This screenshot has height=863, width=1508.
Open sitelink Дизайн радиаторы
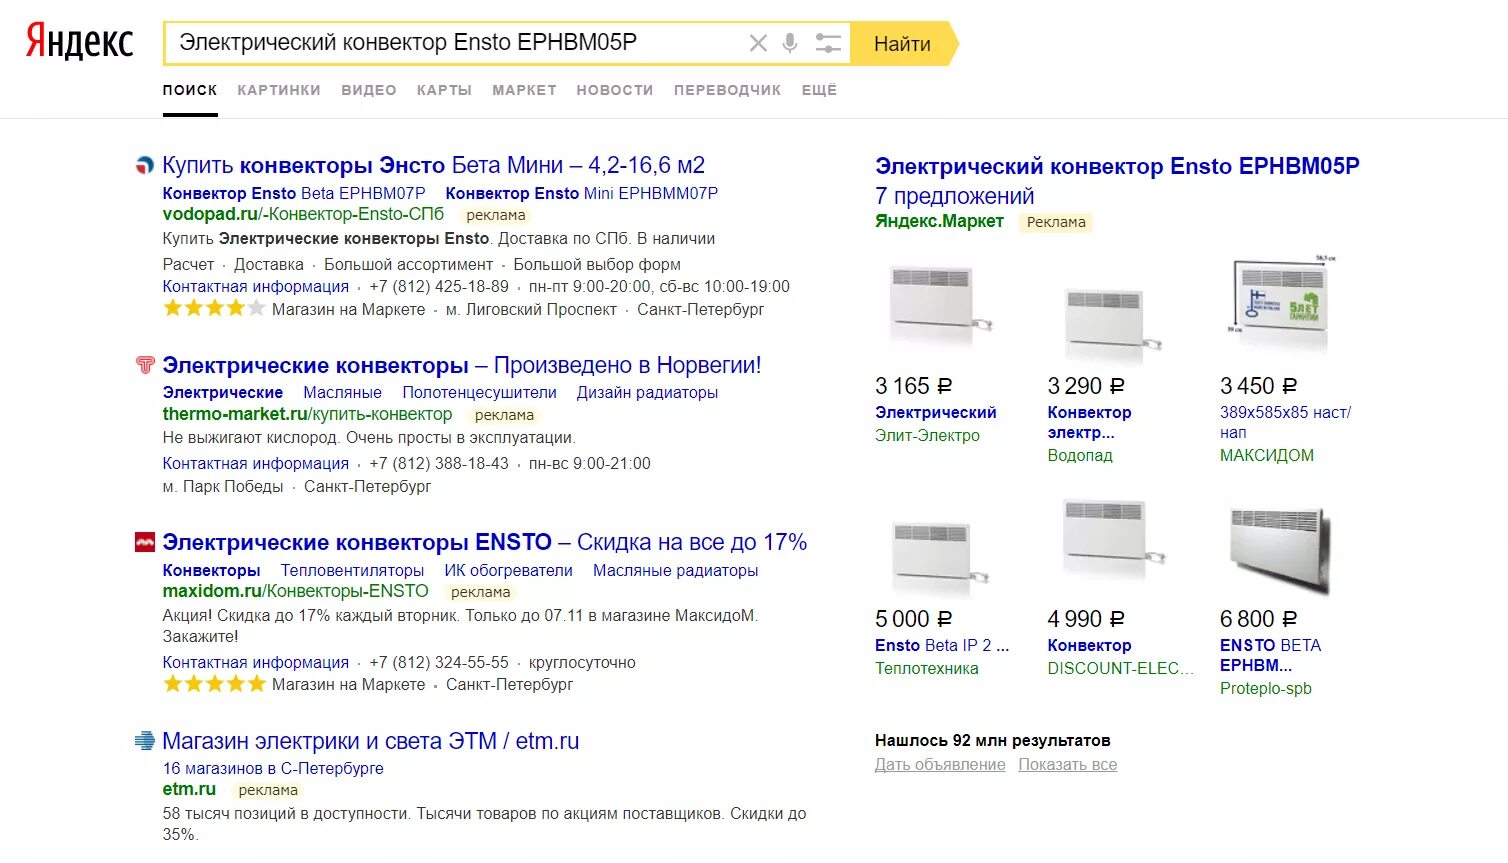647,392
